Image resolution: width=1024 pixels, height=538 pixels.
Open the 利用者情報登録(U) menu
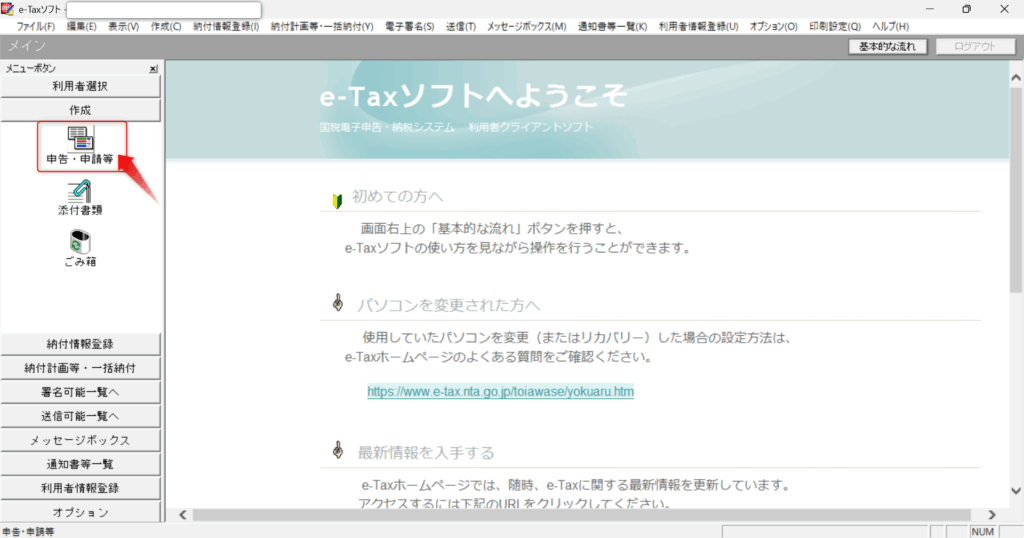[x=698, y=27]
